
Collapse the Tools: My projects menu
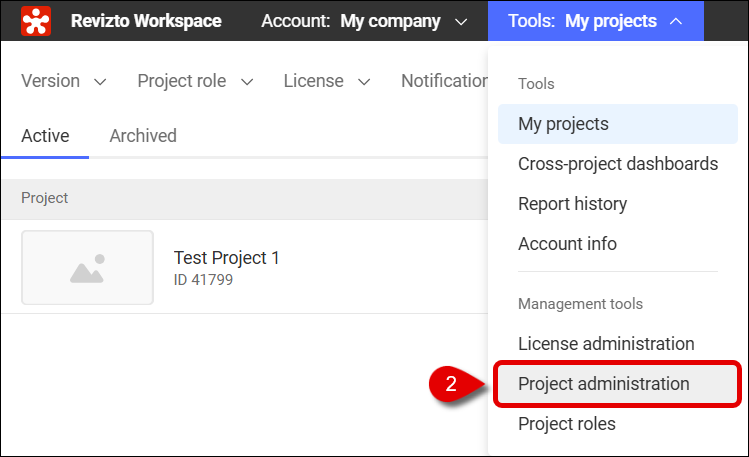[596, 21]
